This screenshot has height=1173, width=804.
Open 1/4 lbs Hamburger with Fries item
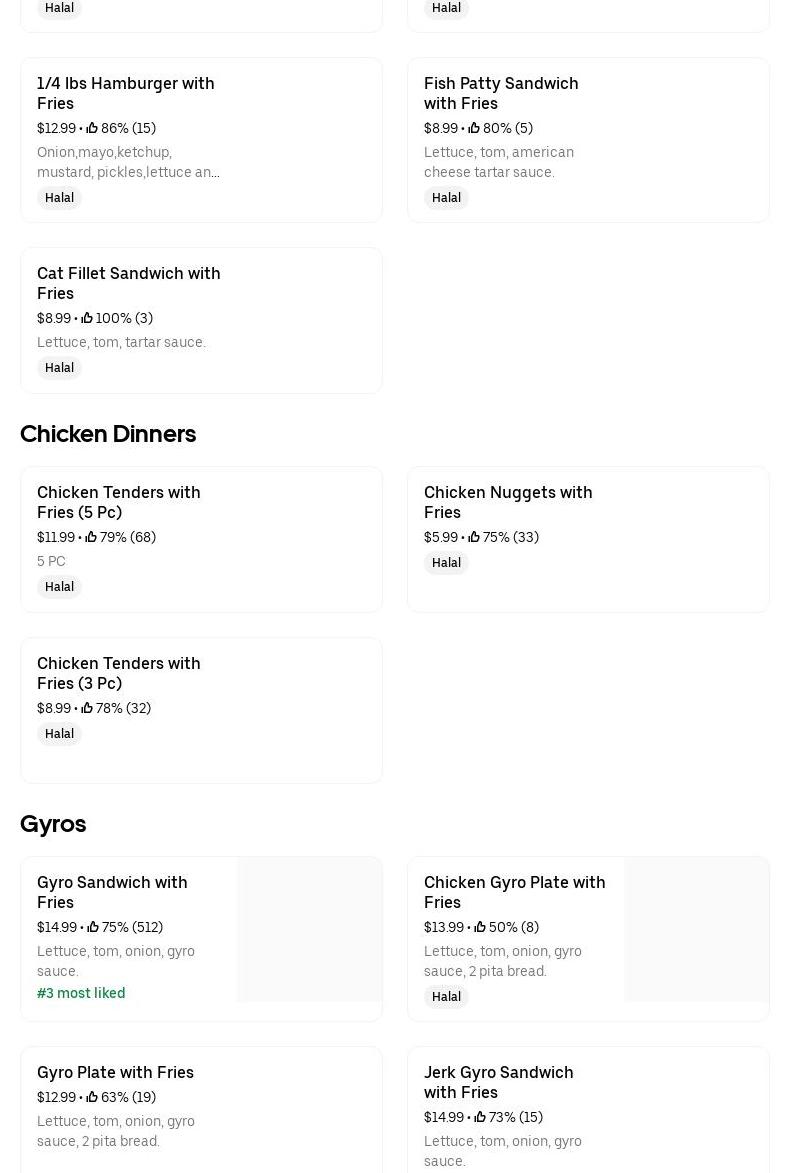click(x=126, y=93)
